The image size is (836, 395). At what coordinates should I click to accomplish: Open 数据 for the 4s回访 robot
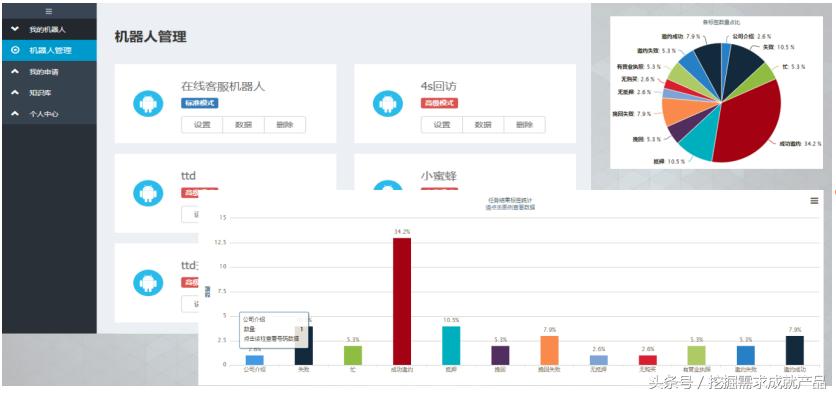point(483,125)
